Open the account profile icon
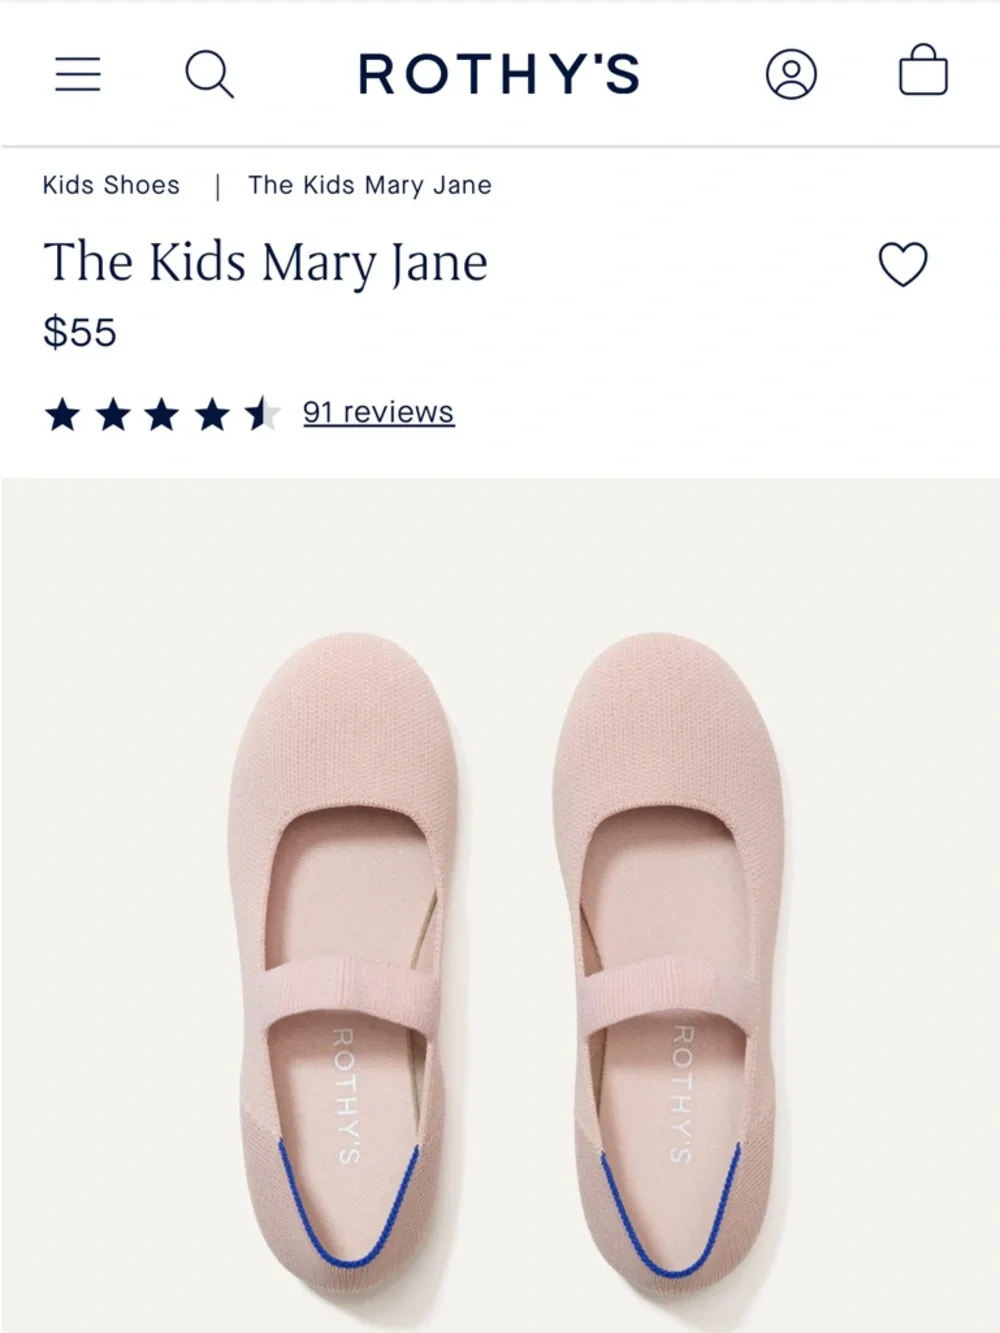This screenshot has height=1333, width=1000. 792,74
